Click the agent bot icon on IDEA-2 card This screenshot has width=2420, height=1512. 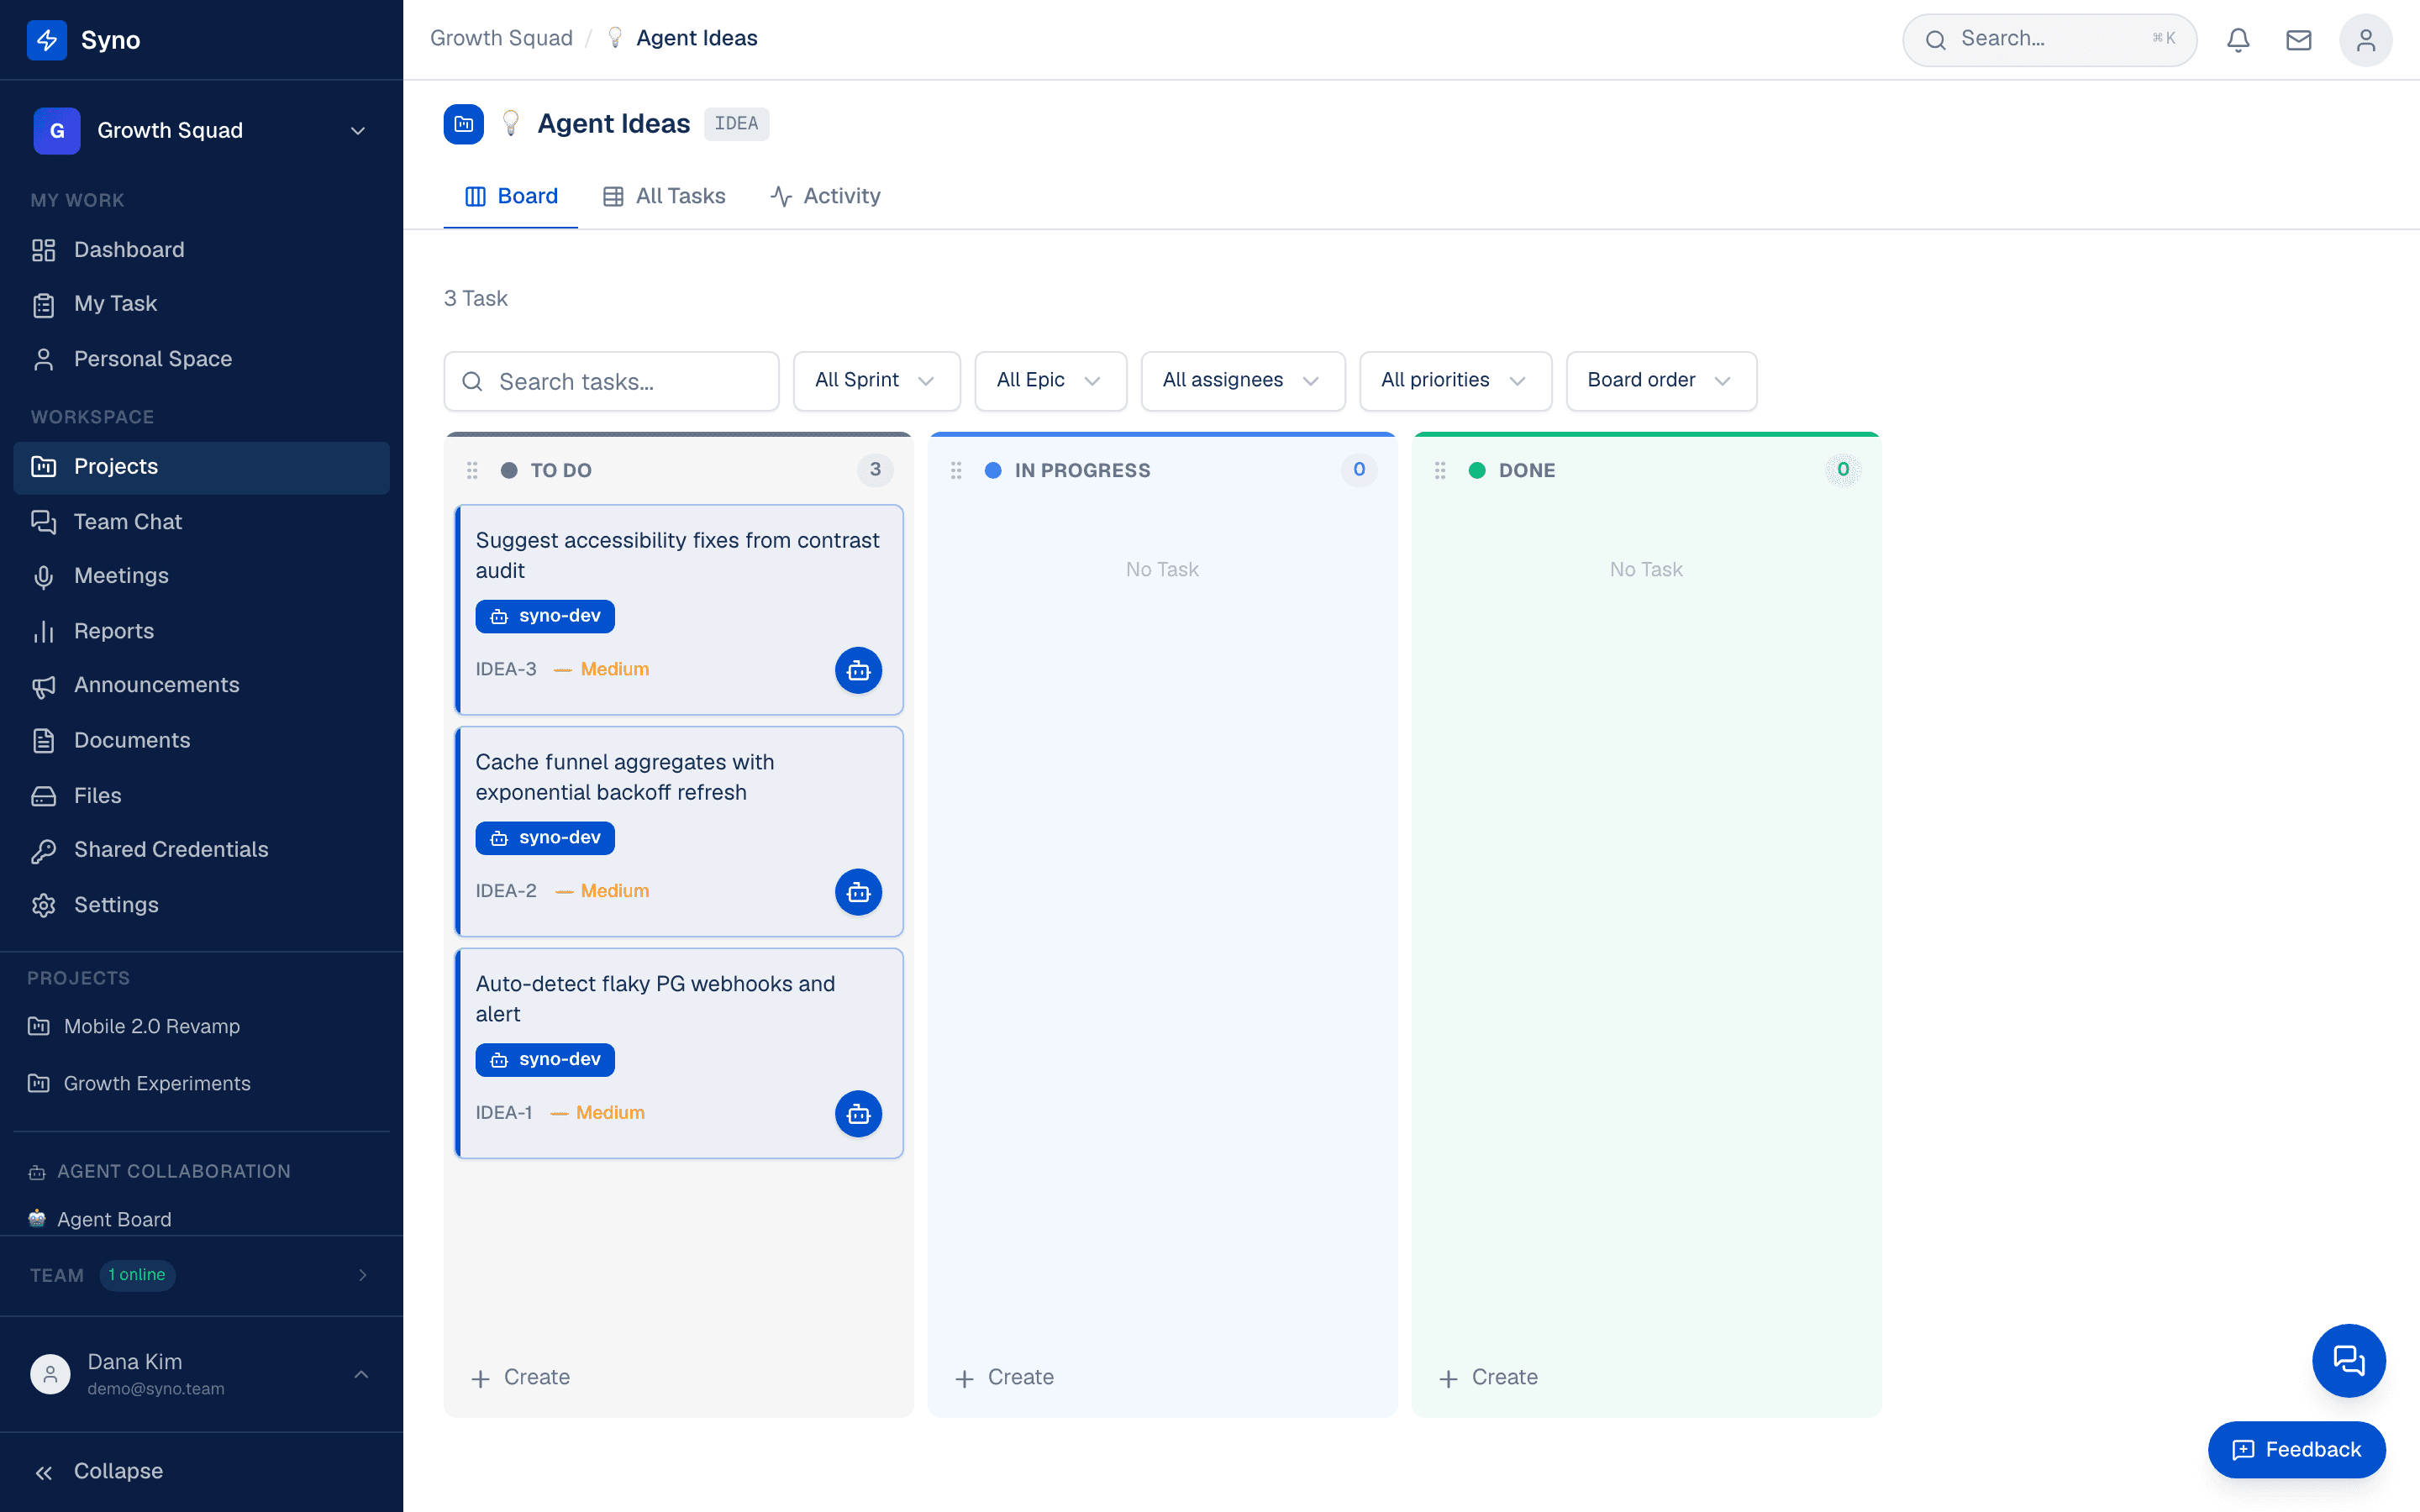858,892
